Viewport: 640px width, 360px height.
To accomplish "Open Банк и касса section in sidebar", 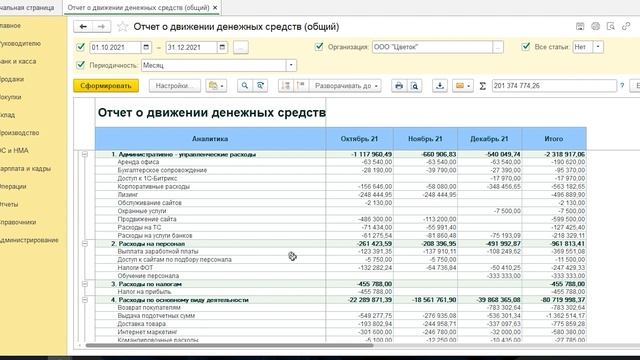I will (18, 61).
